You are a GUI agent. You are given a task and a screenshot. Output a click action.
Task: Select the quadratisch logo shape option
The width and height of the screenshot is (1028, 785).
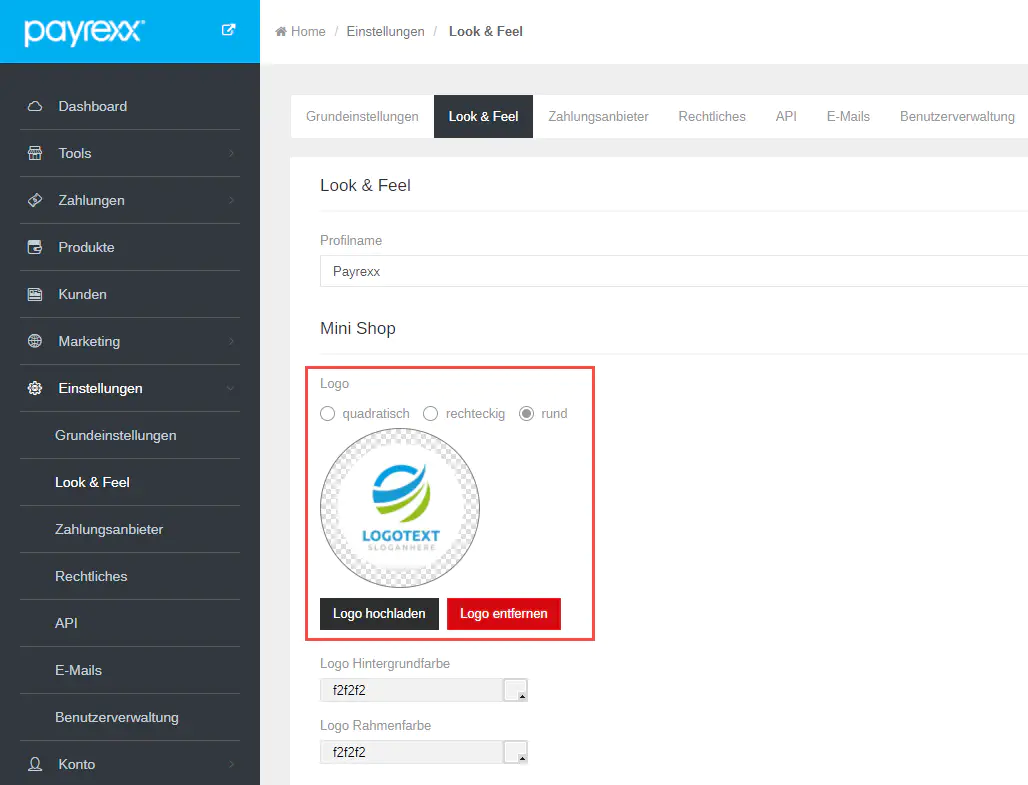click(x=327, y=413)
